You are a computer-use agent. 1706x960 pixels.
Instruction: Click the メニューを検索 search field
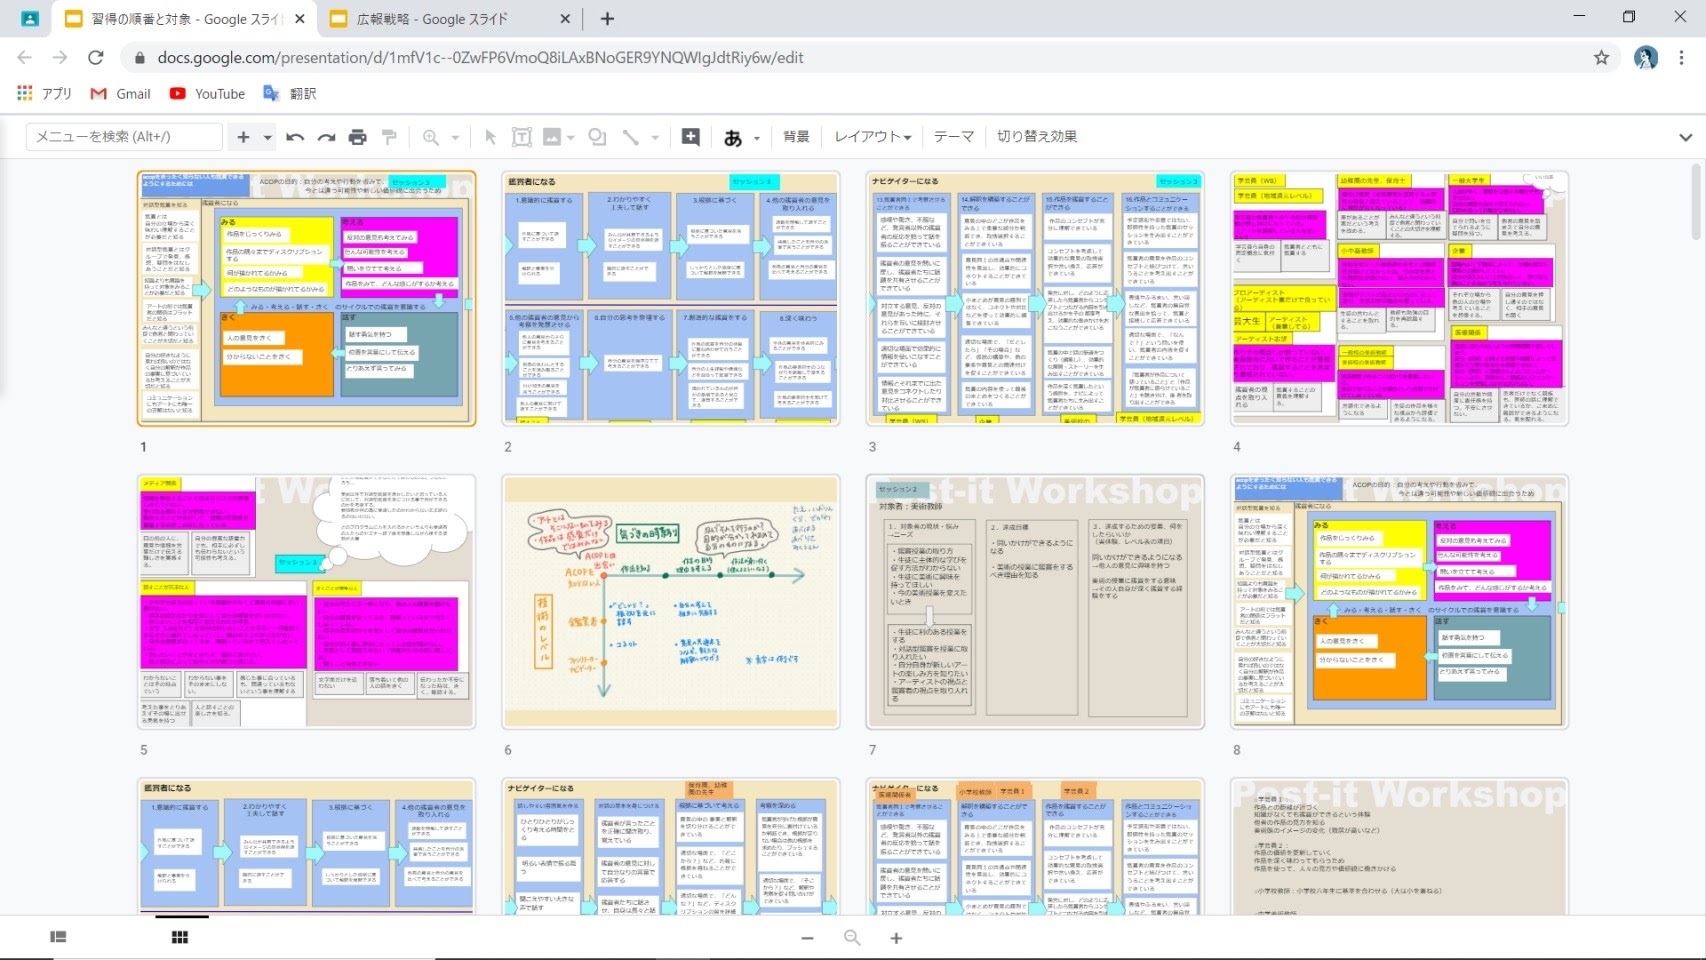(x=124, y=137)
